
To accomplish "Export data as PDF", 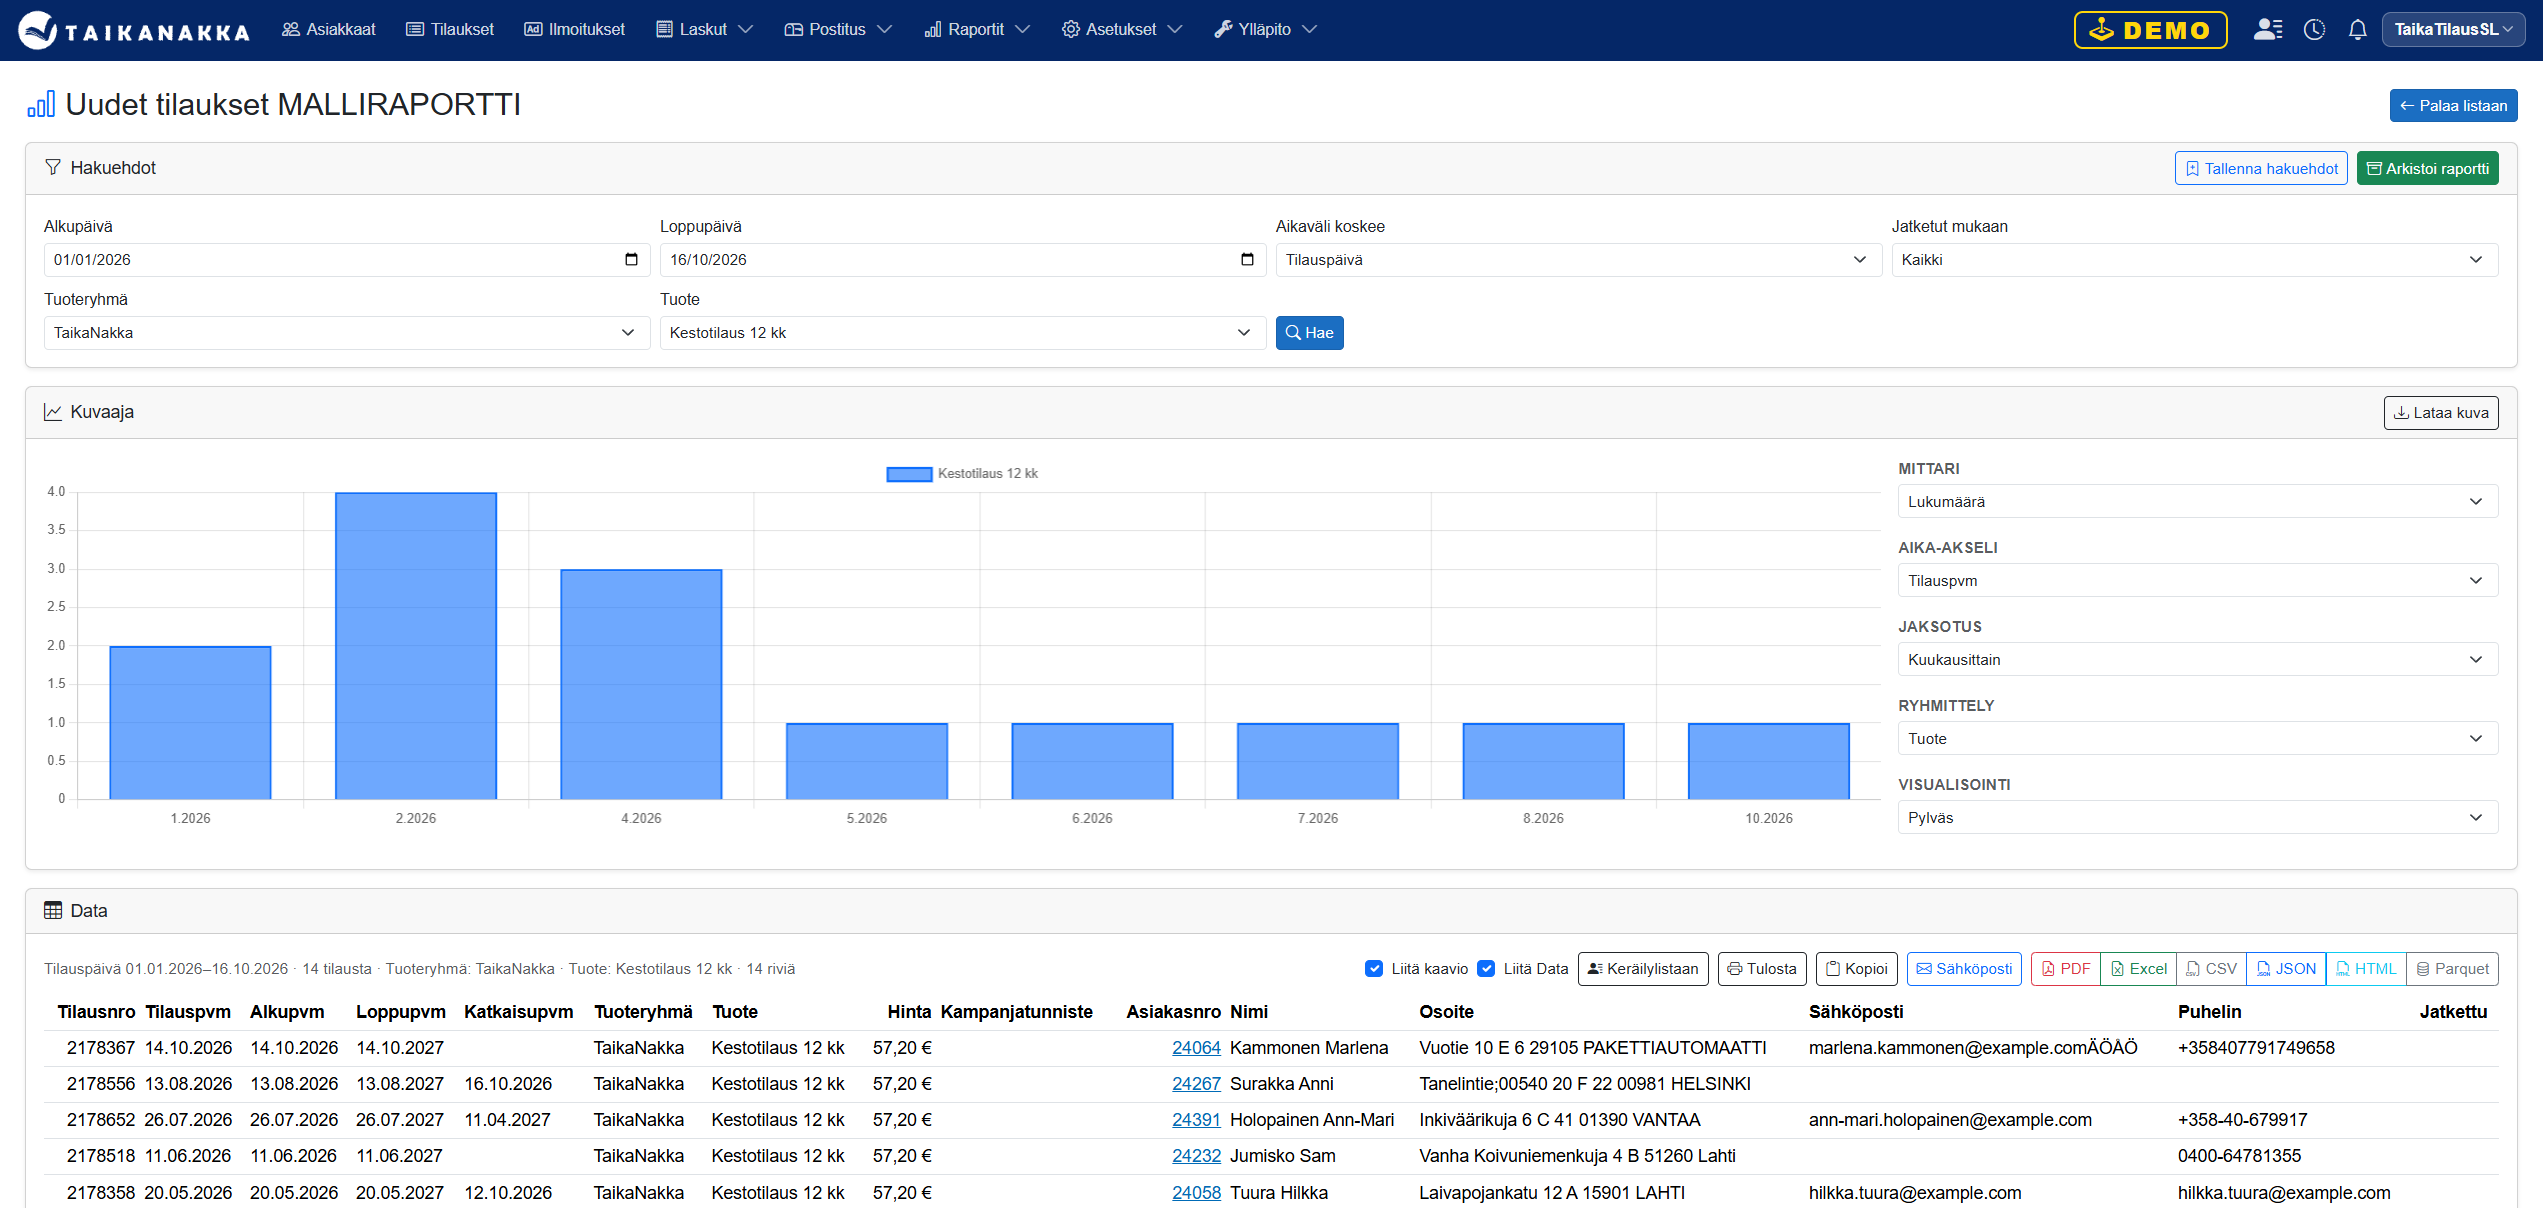I will [2066, 969].
